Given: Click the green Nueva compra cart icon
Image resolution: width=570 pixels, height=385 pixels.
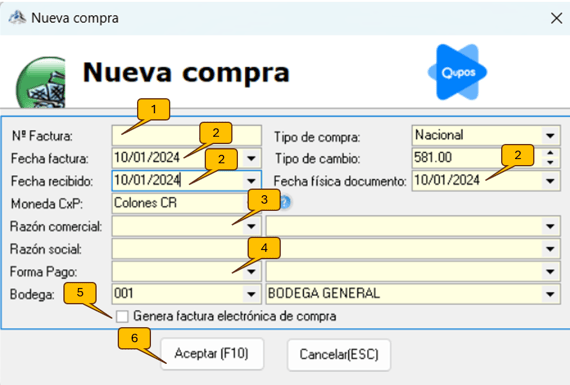Looking at the screenshot, I should pos(41,82).
